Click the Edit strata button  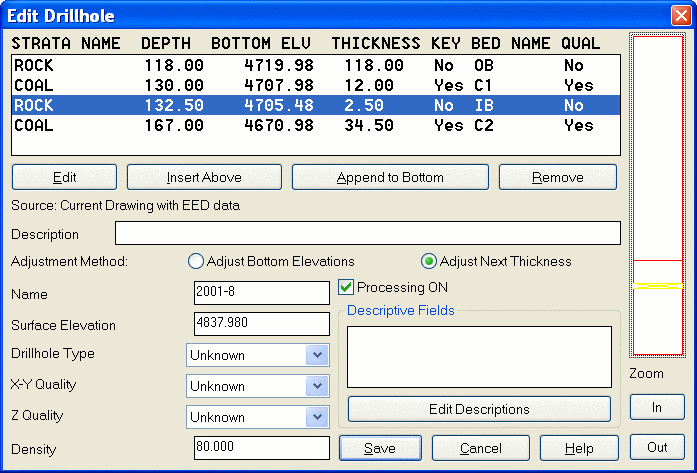64,177
